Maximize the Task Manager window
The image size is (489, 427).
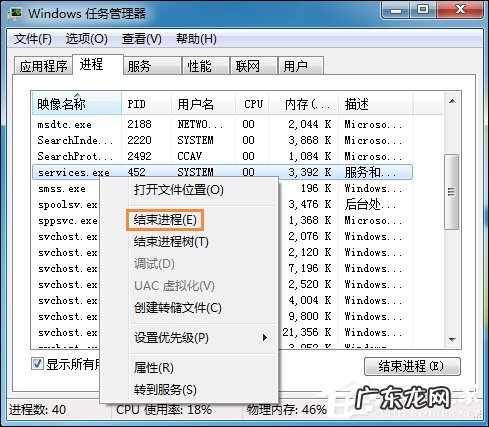click(423, 10)
